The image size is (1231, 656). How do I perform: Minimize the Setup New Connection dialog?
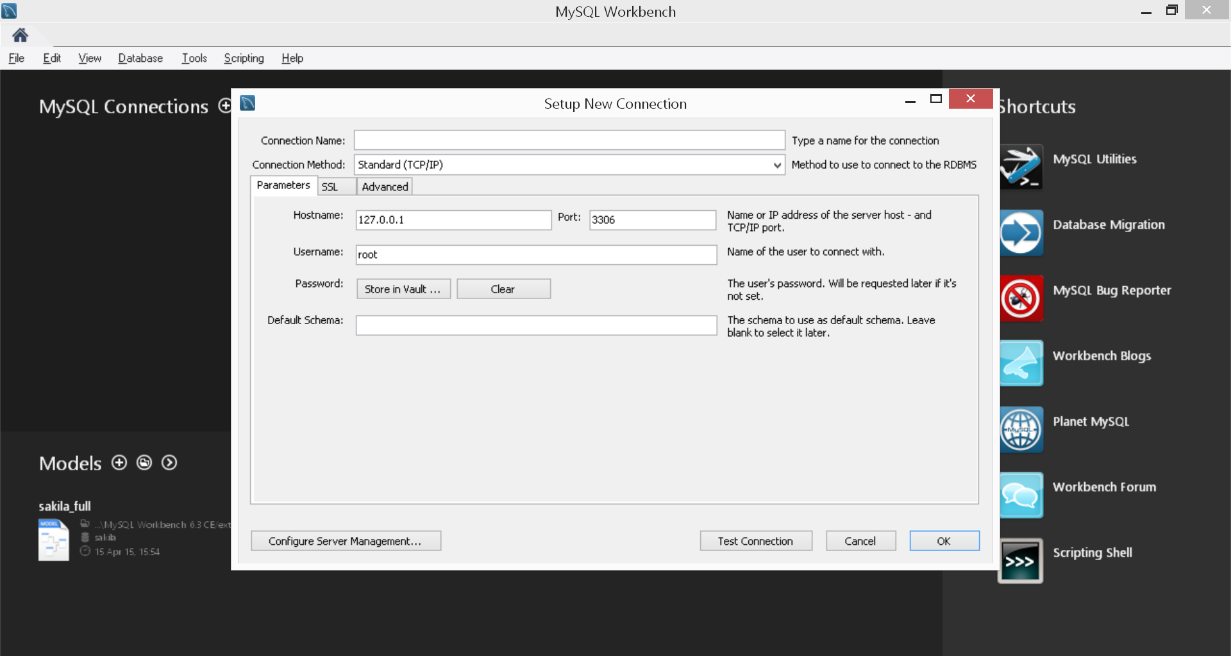coord(911,100)
